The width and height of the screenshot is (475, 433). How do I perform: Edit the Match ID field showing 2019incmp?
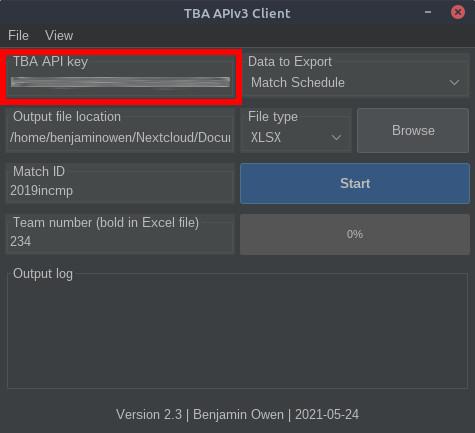[x=120, y=191]
